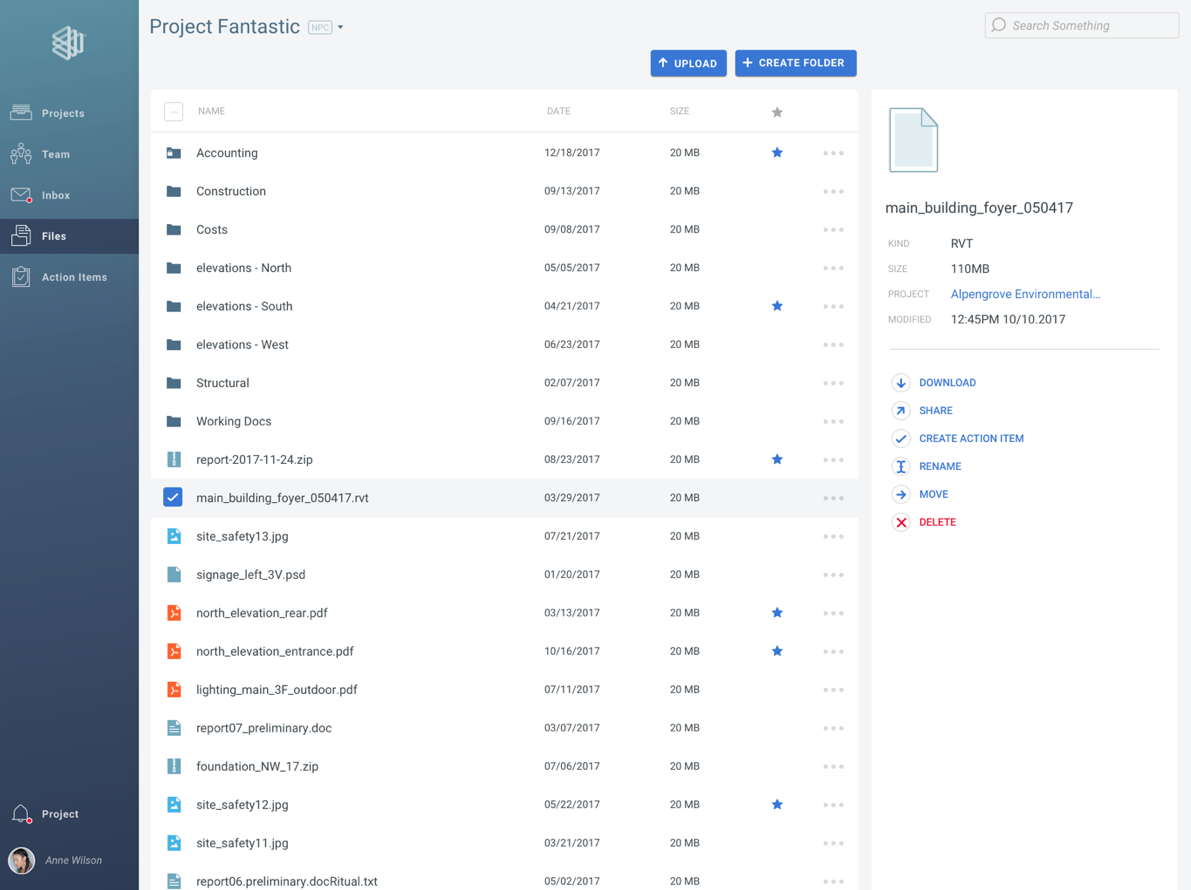Click the UPLOAD button

pyautogui.click(x=688, y=63)
